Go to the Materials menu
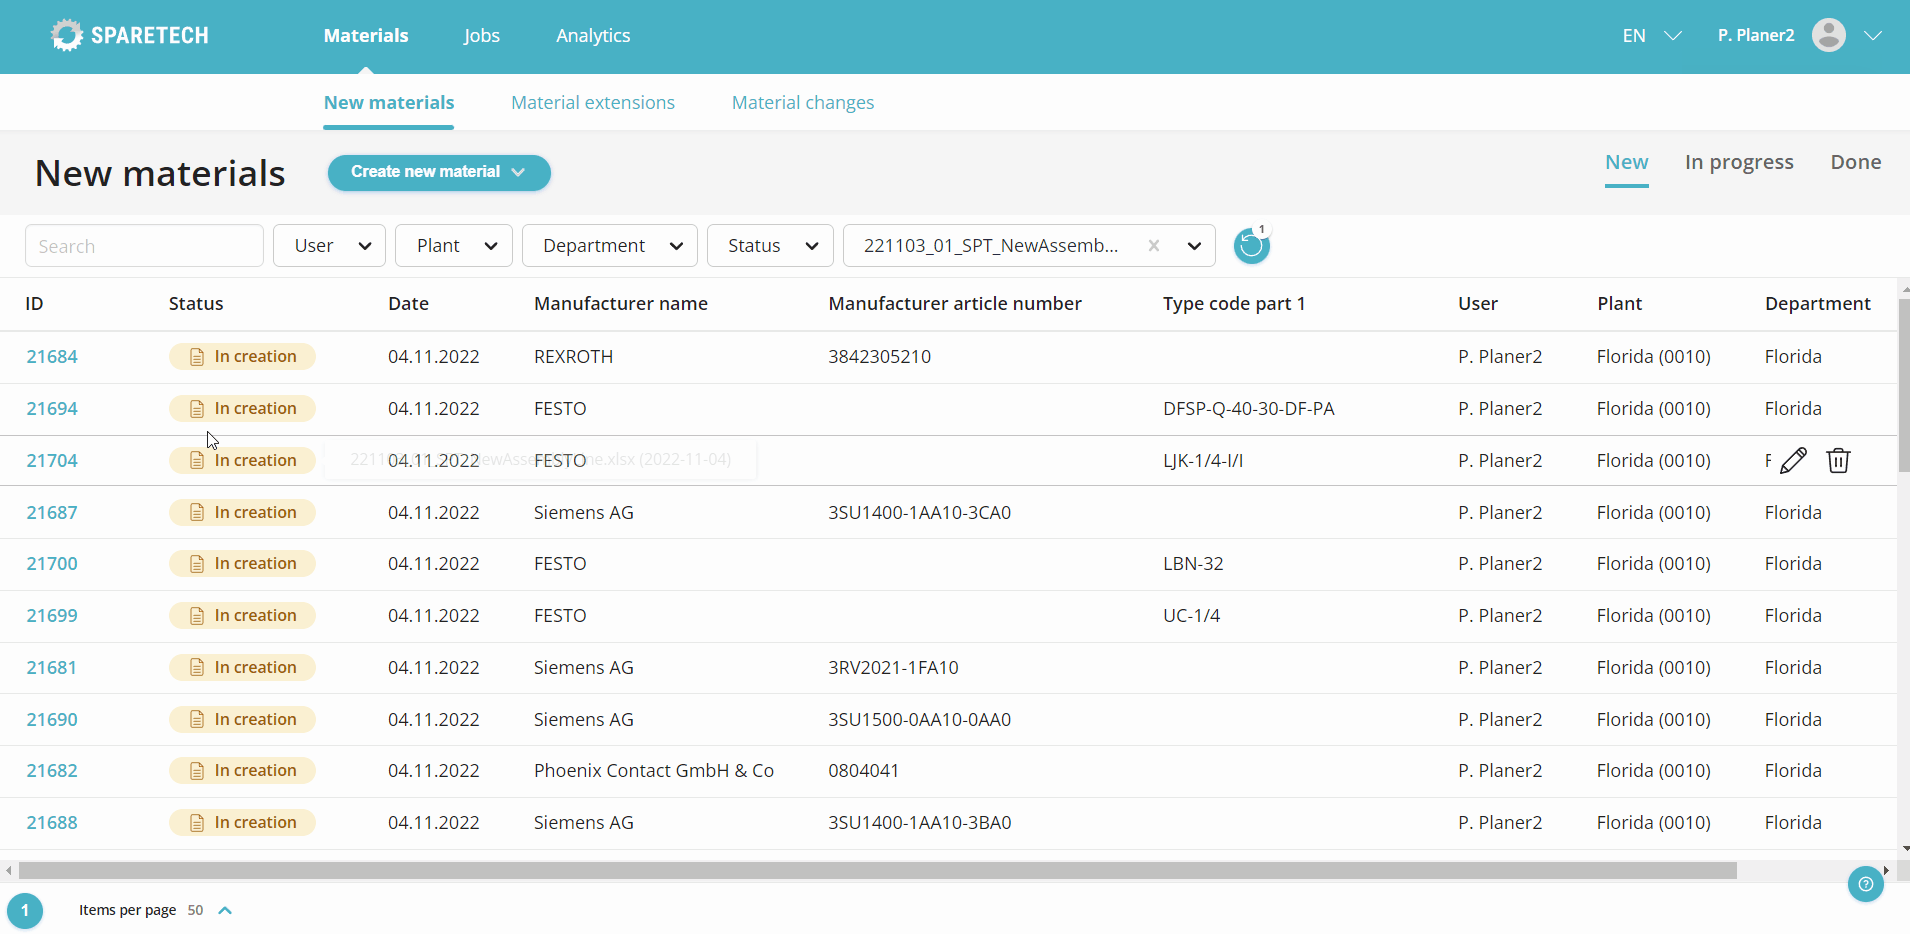1910x934 pixels. pyautogui.click(x=366, y=35)
